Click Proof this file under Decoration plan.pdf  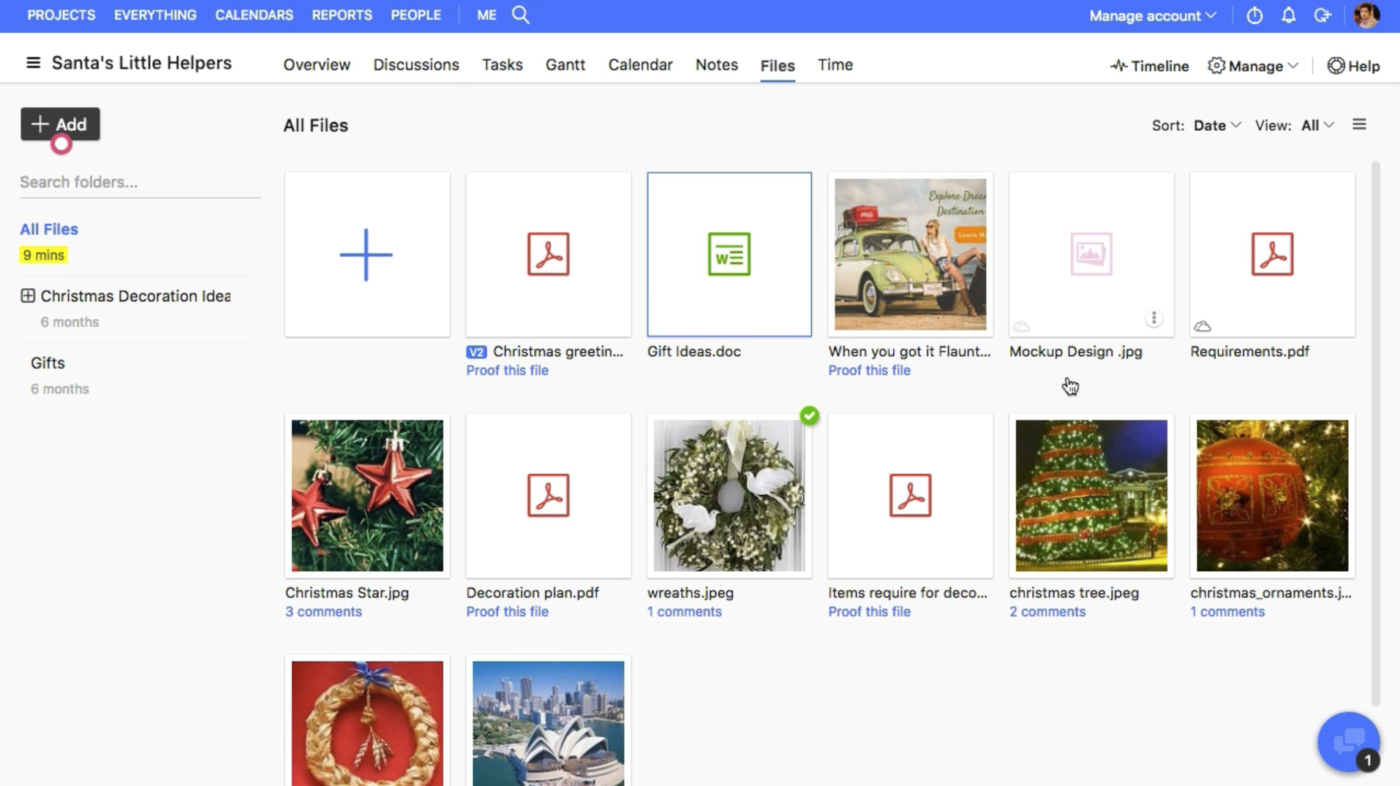click(x=507, y=611)
